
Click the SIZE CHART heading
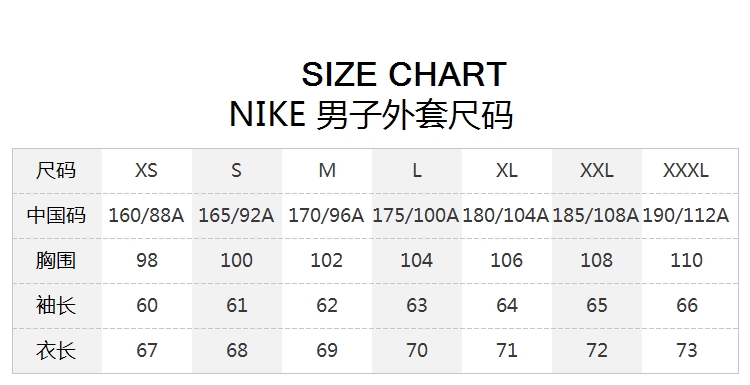pyautogui.click(x=404, y=74)
